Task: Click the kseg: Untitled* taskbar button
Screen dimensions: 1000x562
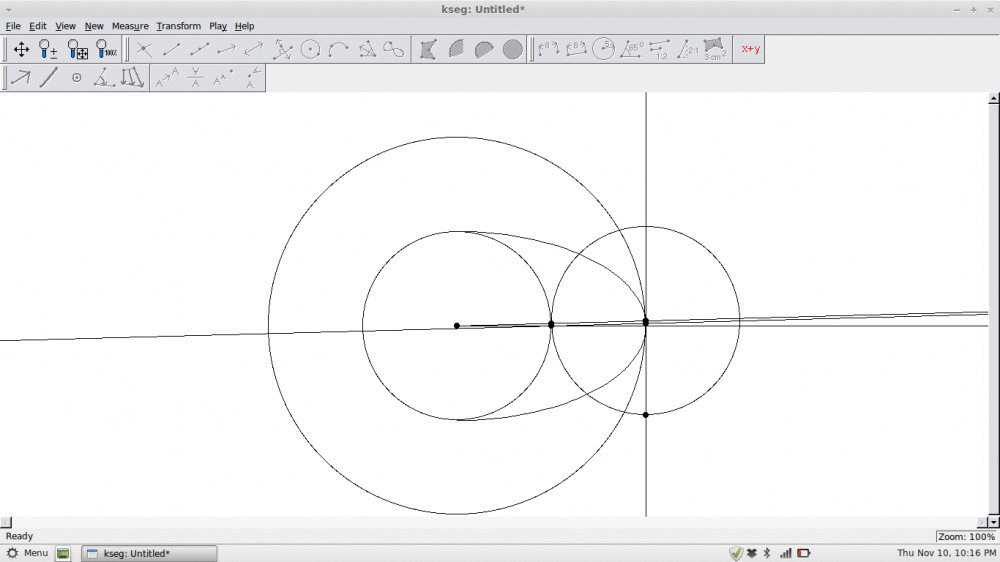Action: (148, 553)
